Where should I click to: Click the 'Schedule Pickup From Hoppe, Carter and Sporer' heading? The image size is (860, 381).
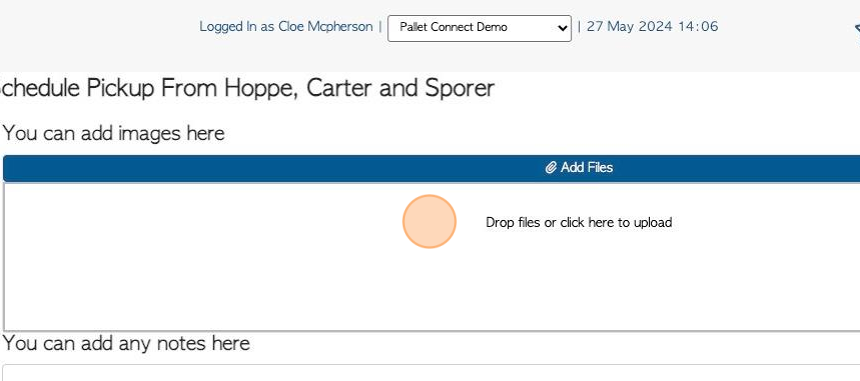pos(247,88)
